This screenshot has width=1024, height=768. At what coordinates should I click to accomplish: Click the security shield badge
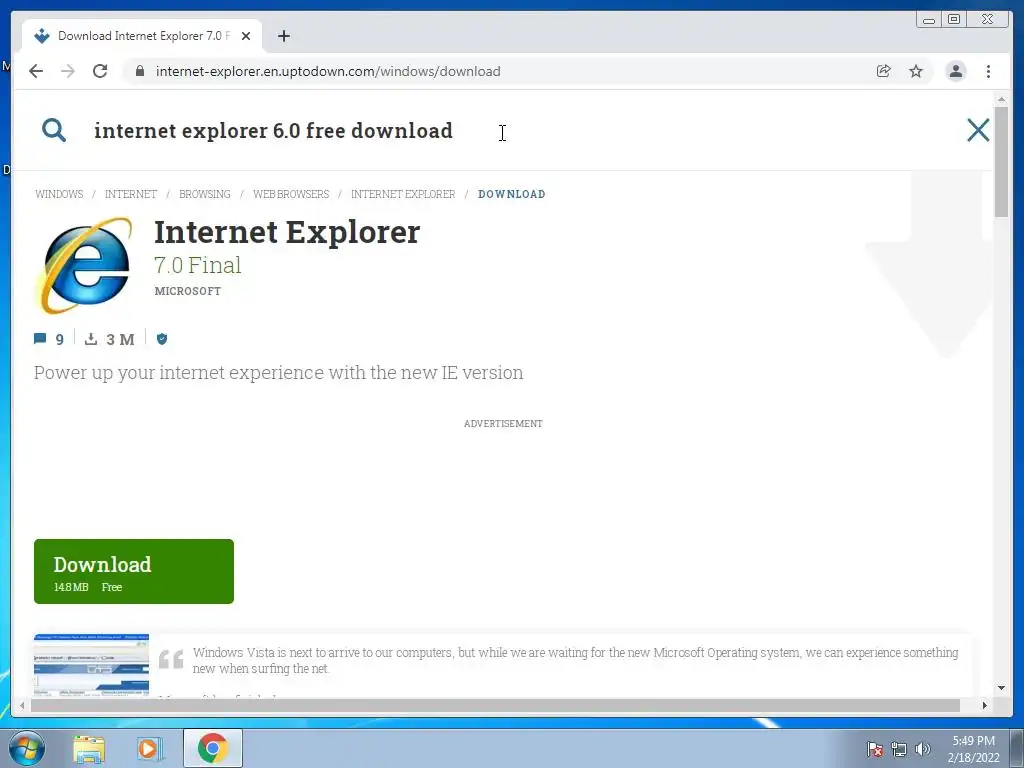pos(162,338)
